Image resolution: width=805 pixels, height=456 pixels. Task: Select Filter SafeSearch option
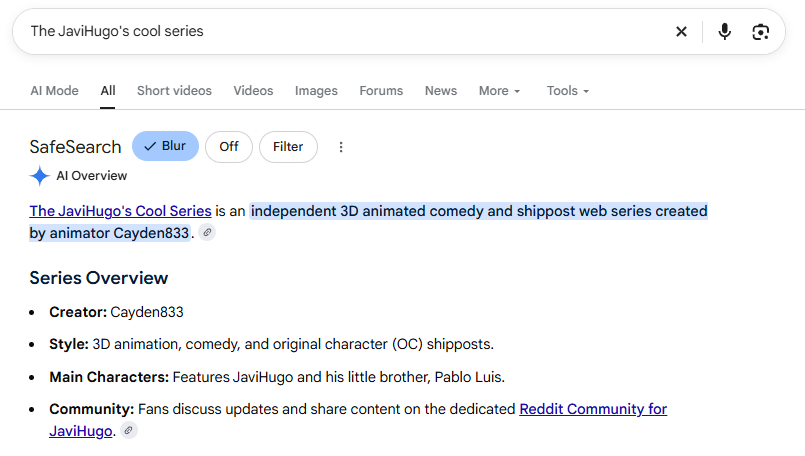pyautogui.click(x=288, y=147)
